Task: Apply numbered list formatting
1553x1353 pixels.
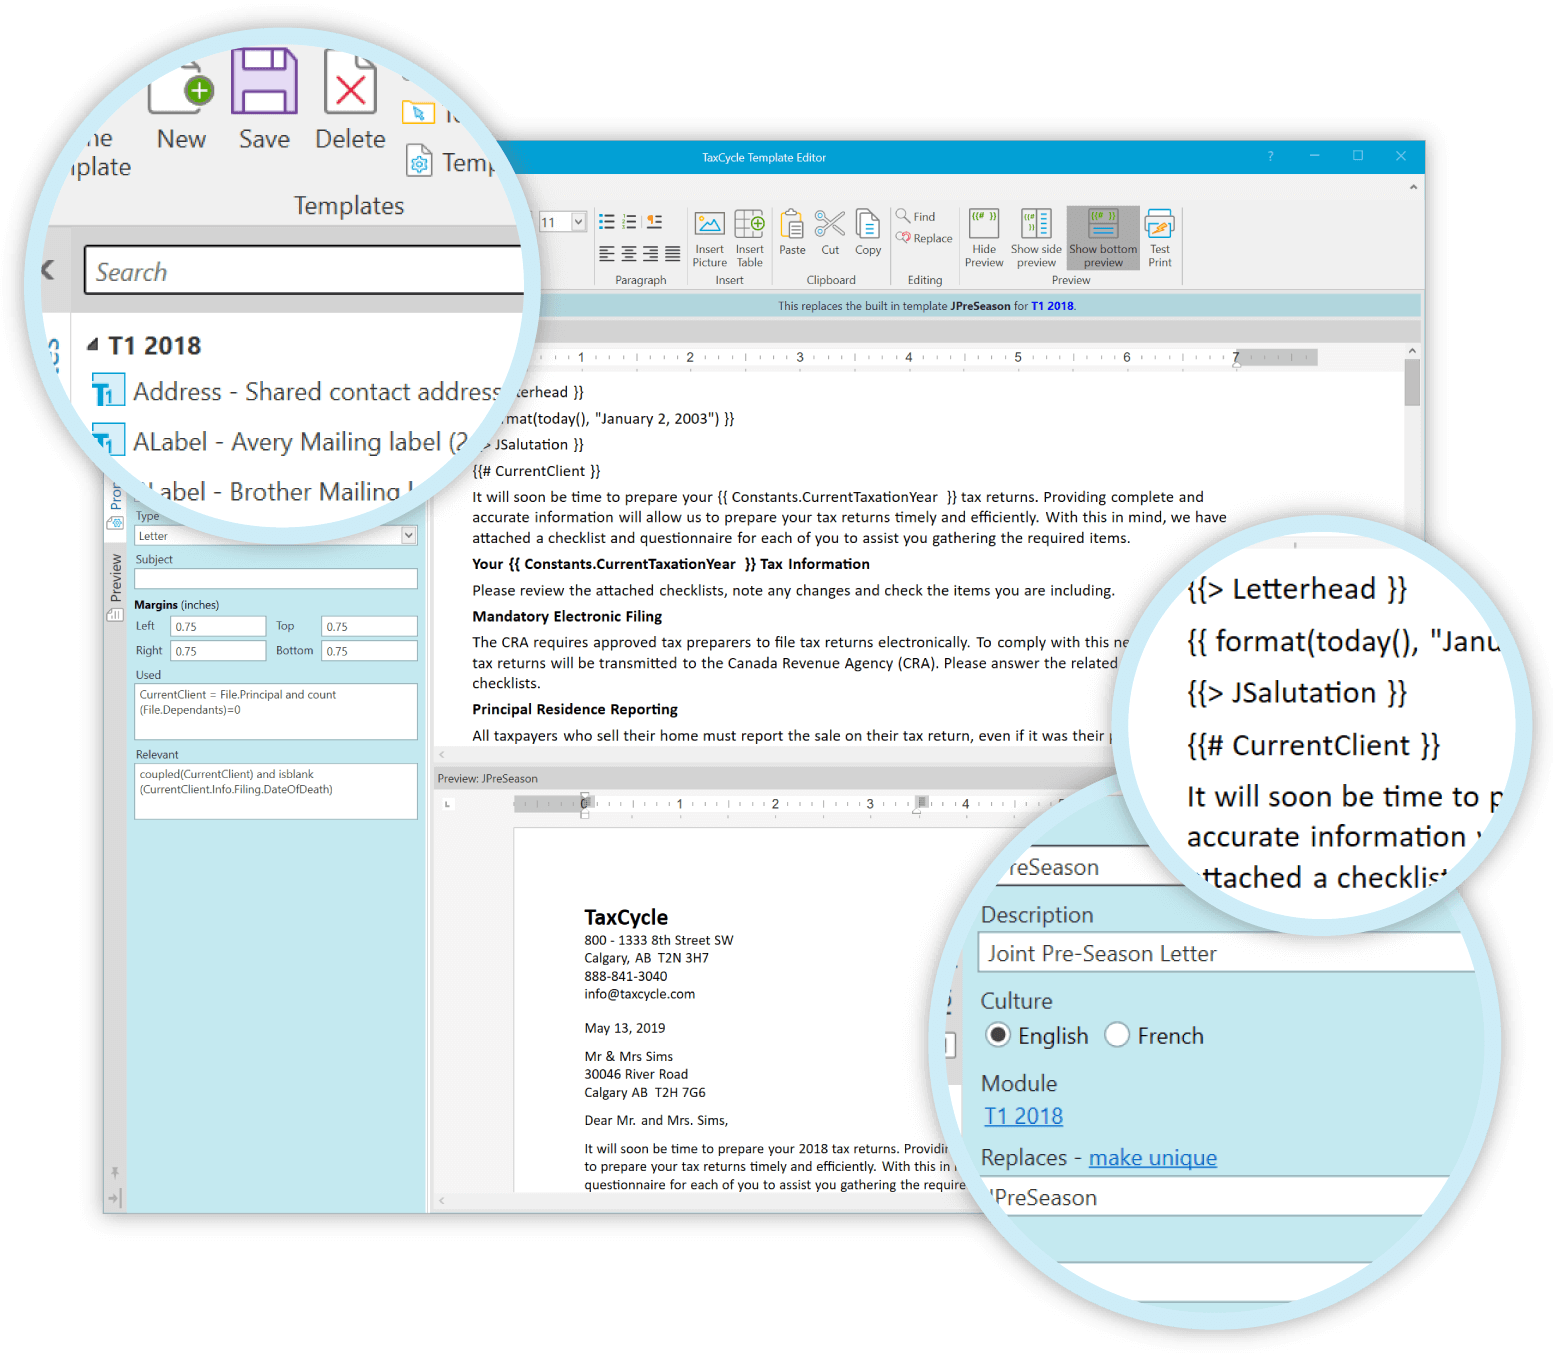Action: (x=630, y=222)
